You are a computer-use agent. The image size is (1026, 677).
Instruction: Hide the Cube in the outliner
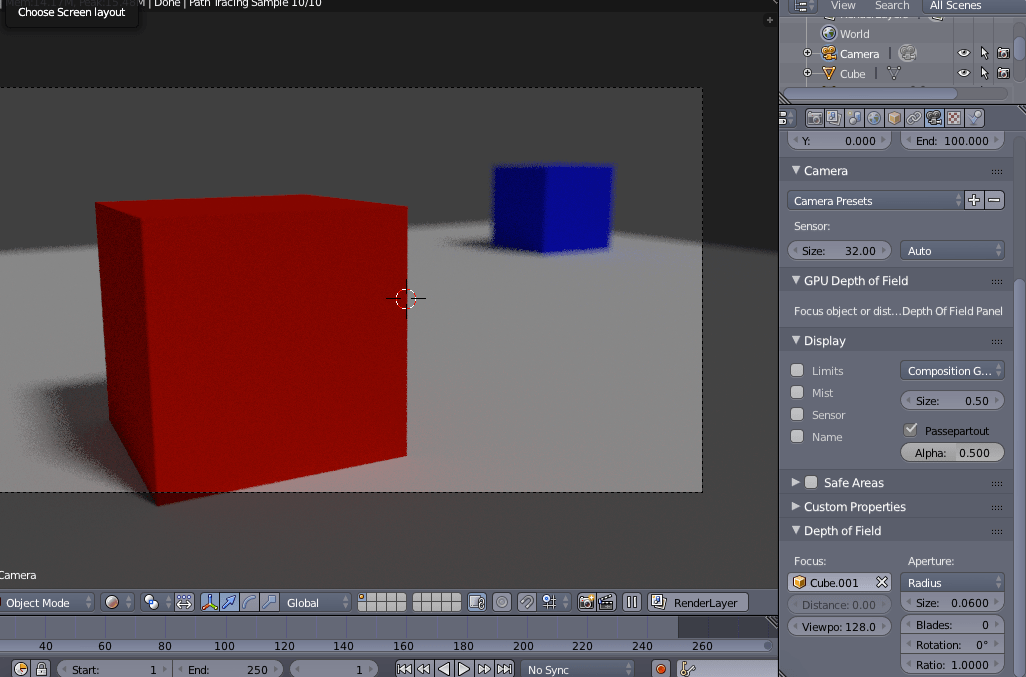(963, 73)
